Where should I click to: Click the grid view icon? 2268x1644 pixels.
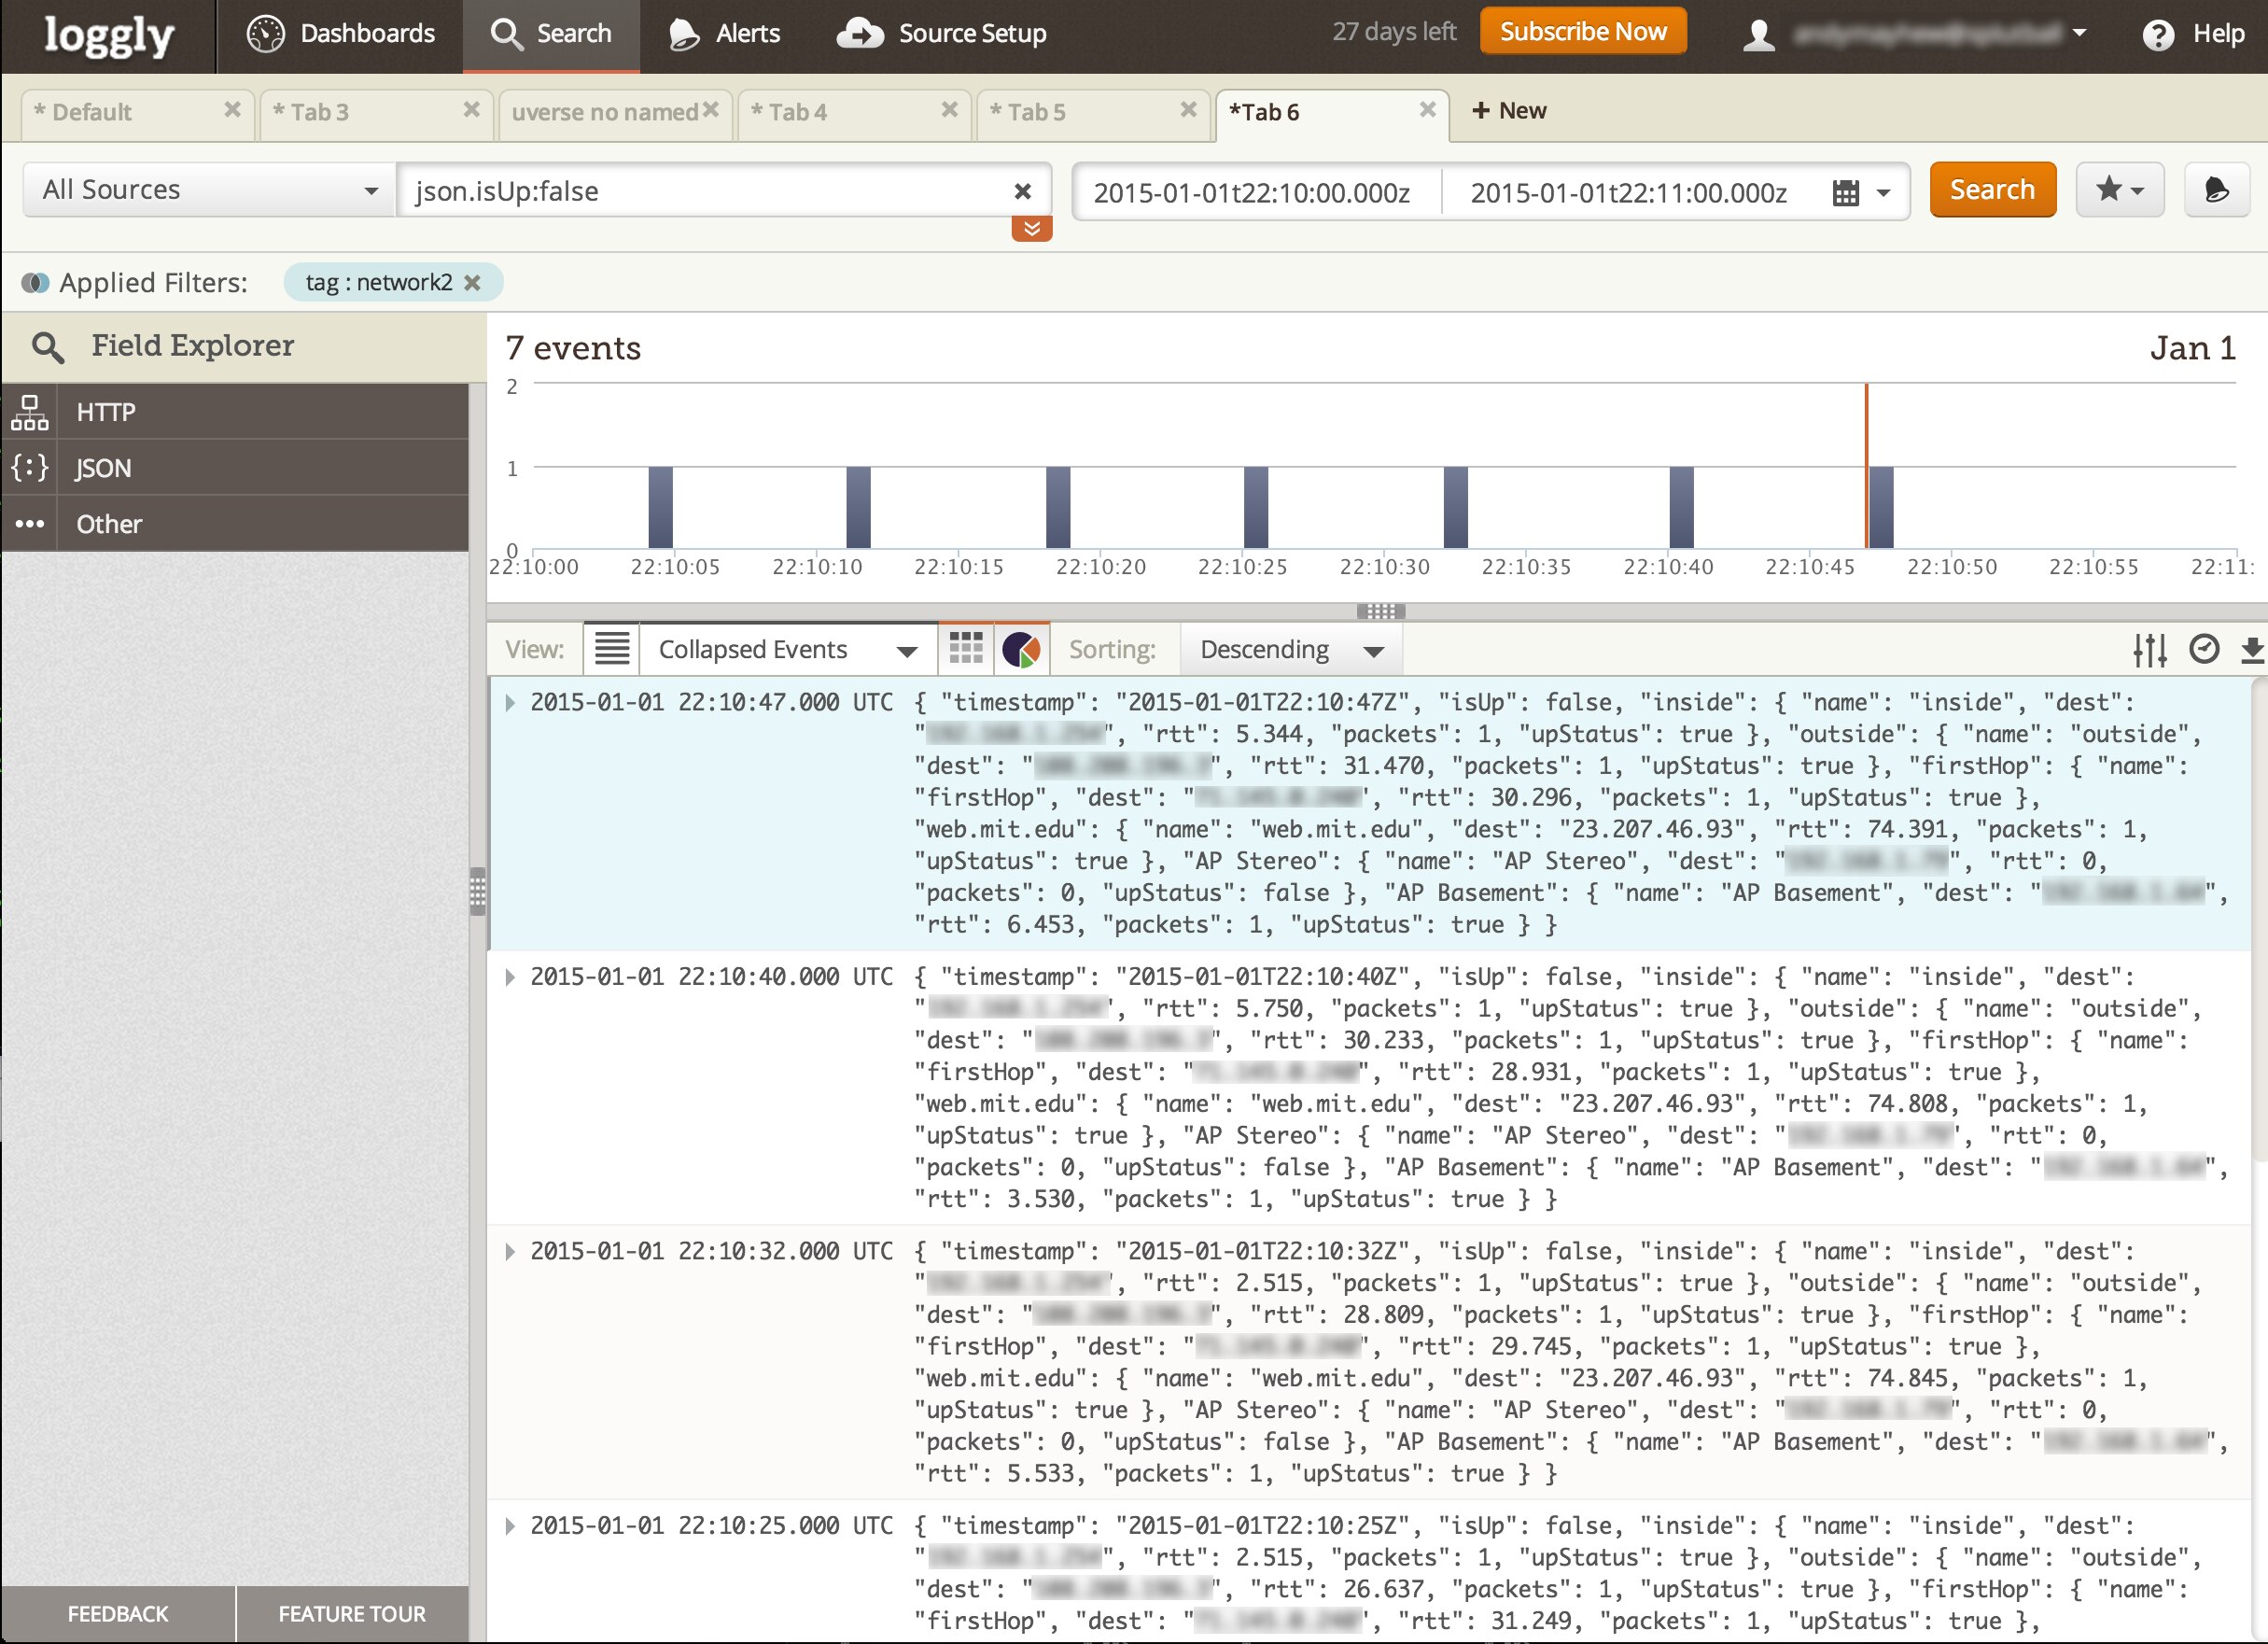[x=965, y=649]
